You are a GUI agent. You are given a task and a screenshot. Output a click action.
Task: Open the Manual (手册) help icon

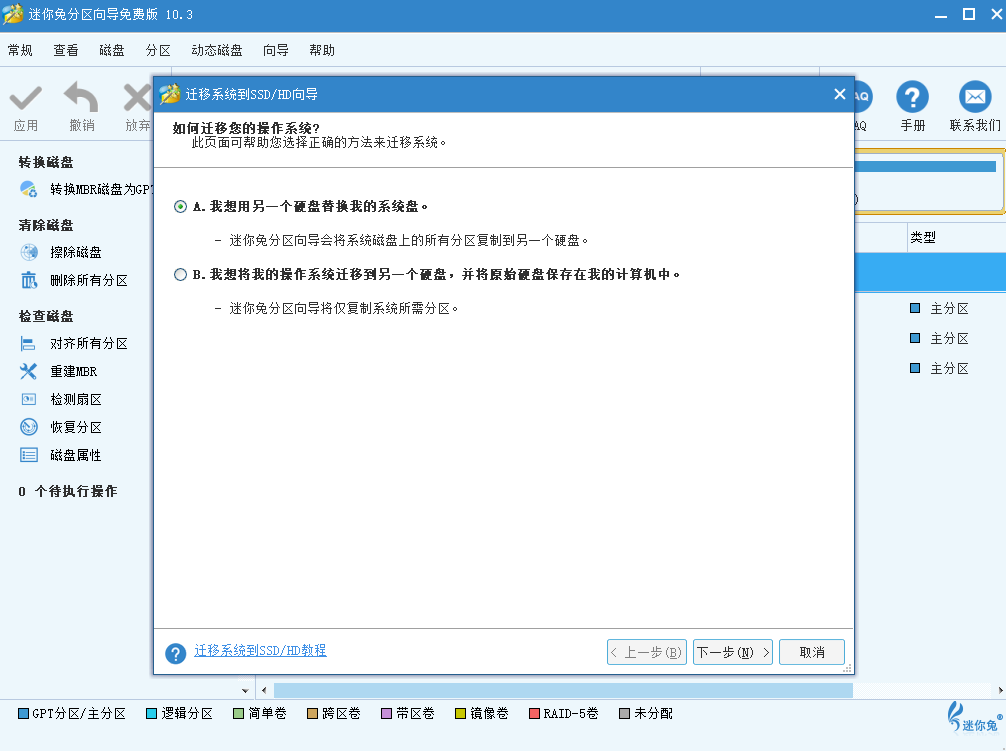click(x=912, y=98)
